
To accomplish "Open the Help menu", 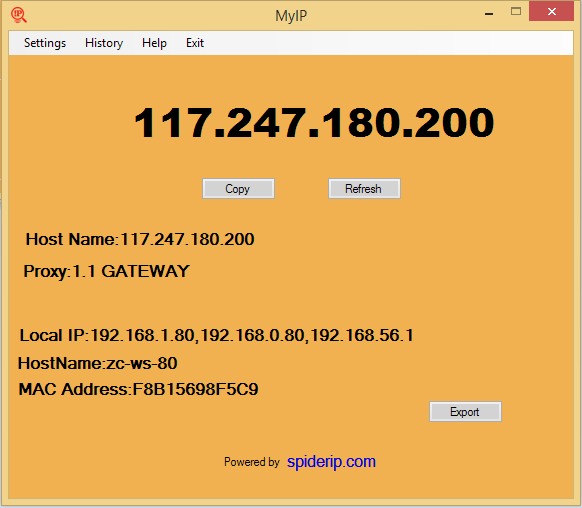I will pos(154,43).
